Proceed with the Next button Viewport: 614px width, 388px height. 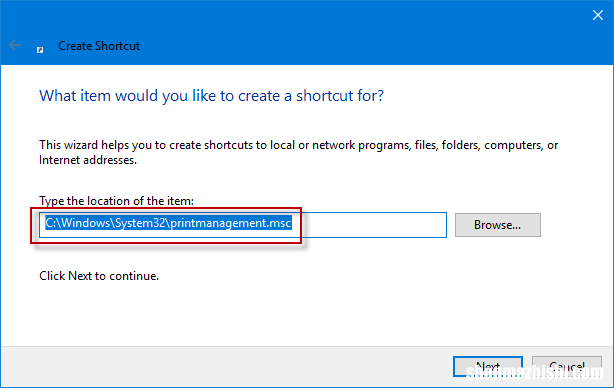[x=488, y=366]
